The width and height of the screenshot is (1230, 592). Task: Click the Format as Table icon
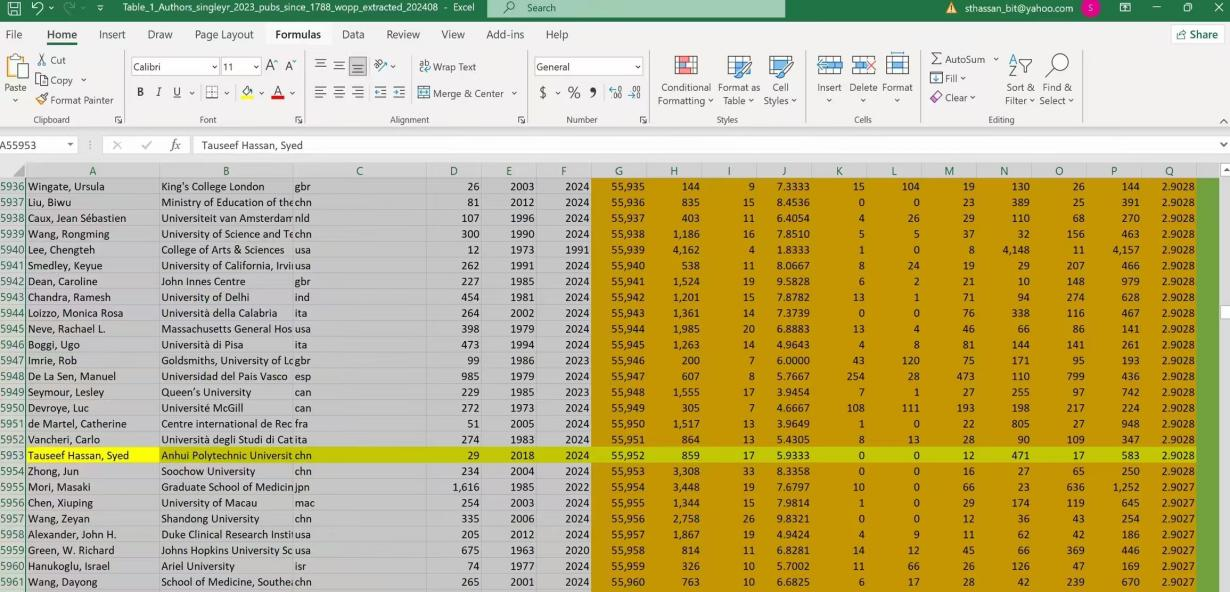739,80
